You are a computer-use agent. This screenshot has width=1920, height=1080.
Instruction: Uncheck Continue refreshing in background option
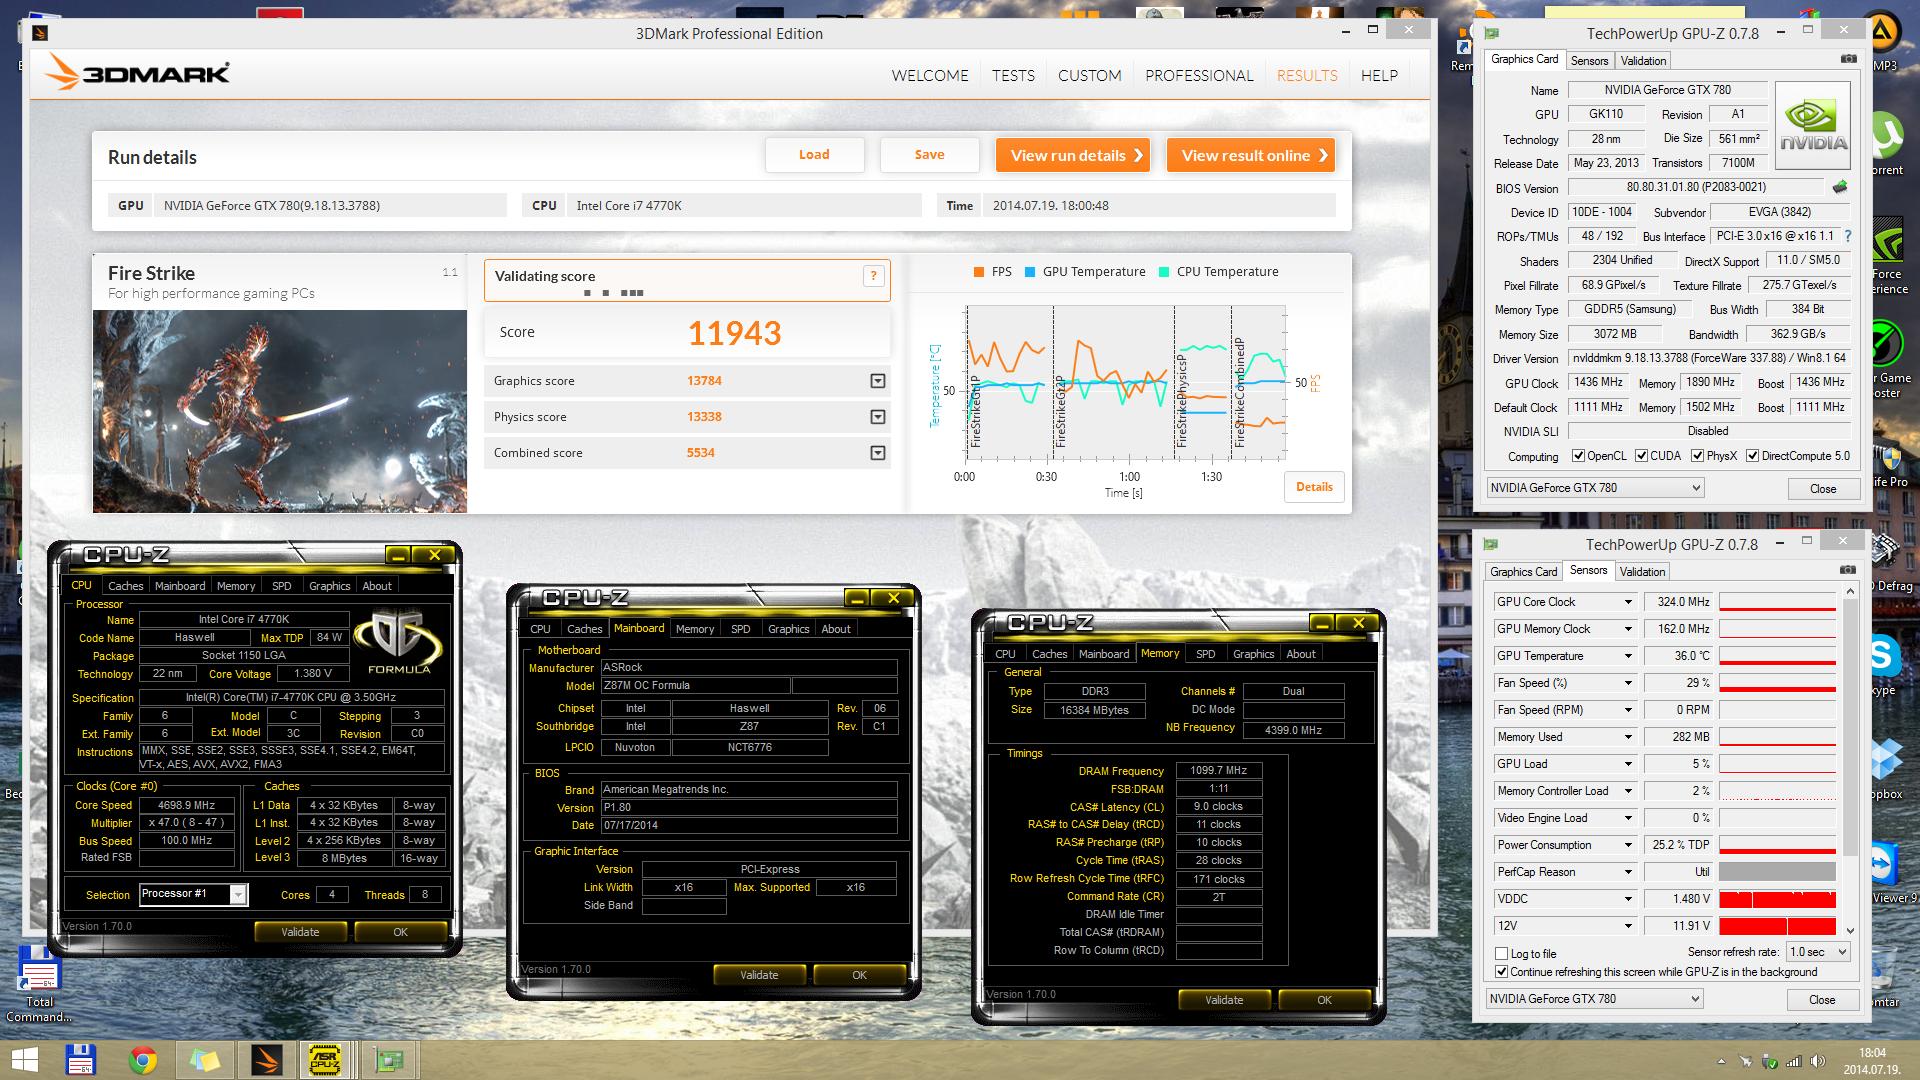click(x=1501, y=972)
